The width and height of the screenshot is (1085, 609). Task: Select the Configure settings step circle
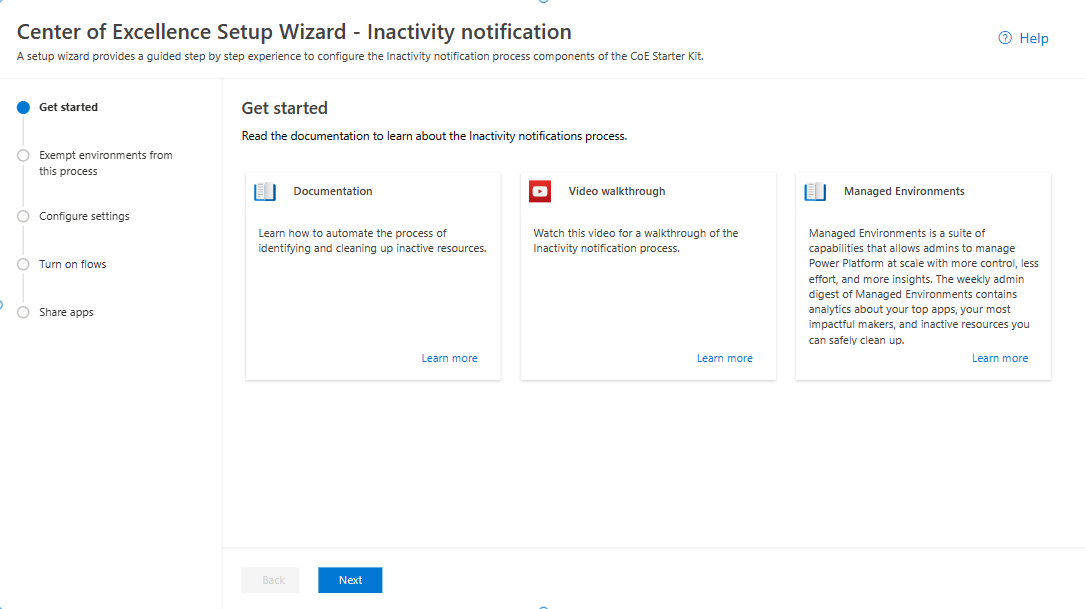point(24,216)
